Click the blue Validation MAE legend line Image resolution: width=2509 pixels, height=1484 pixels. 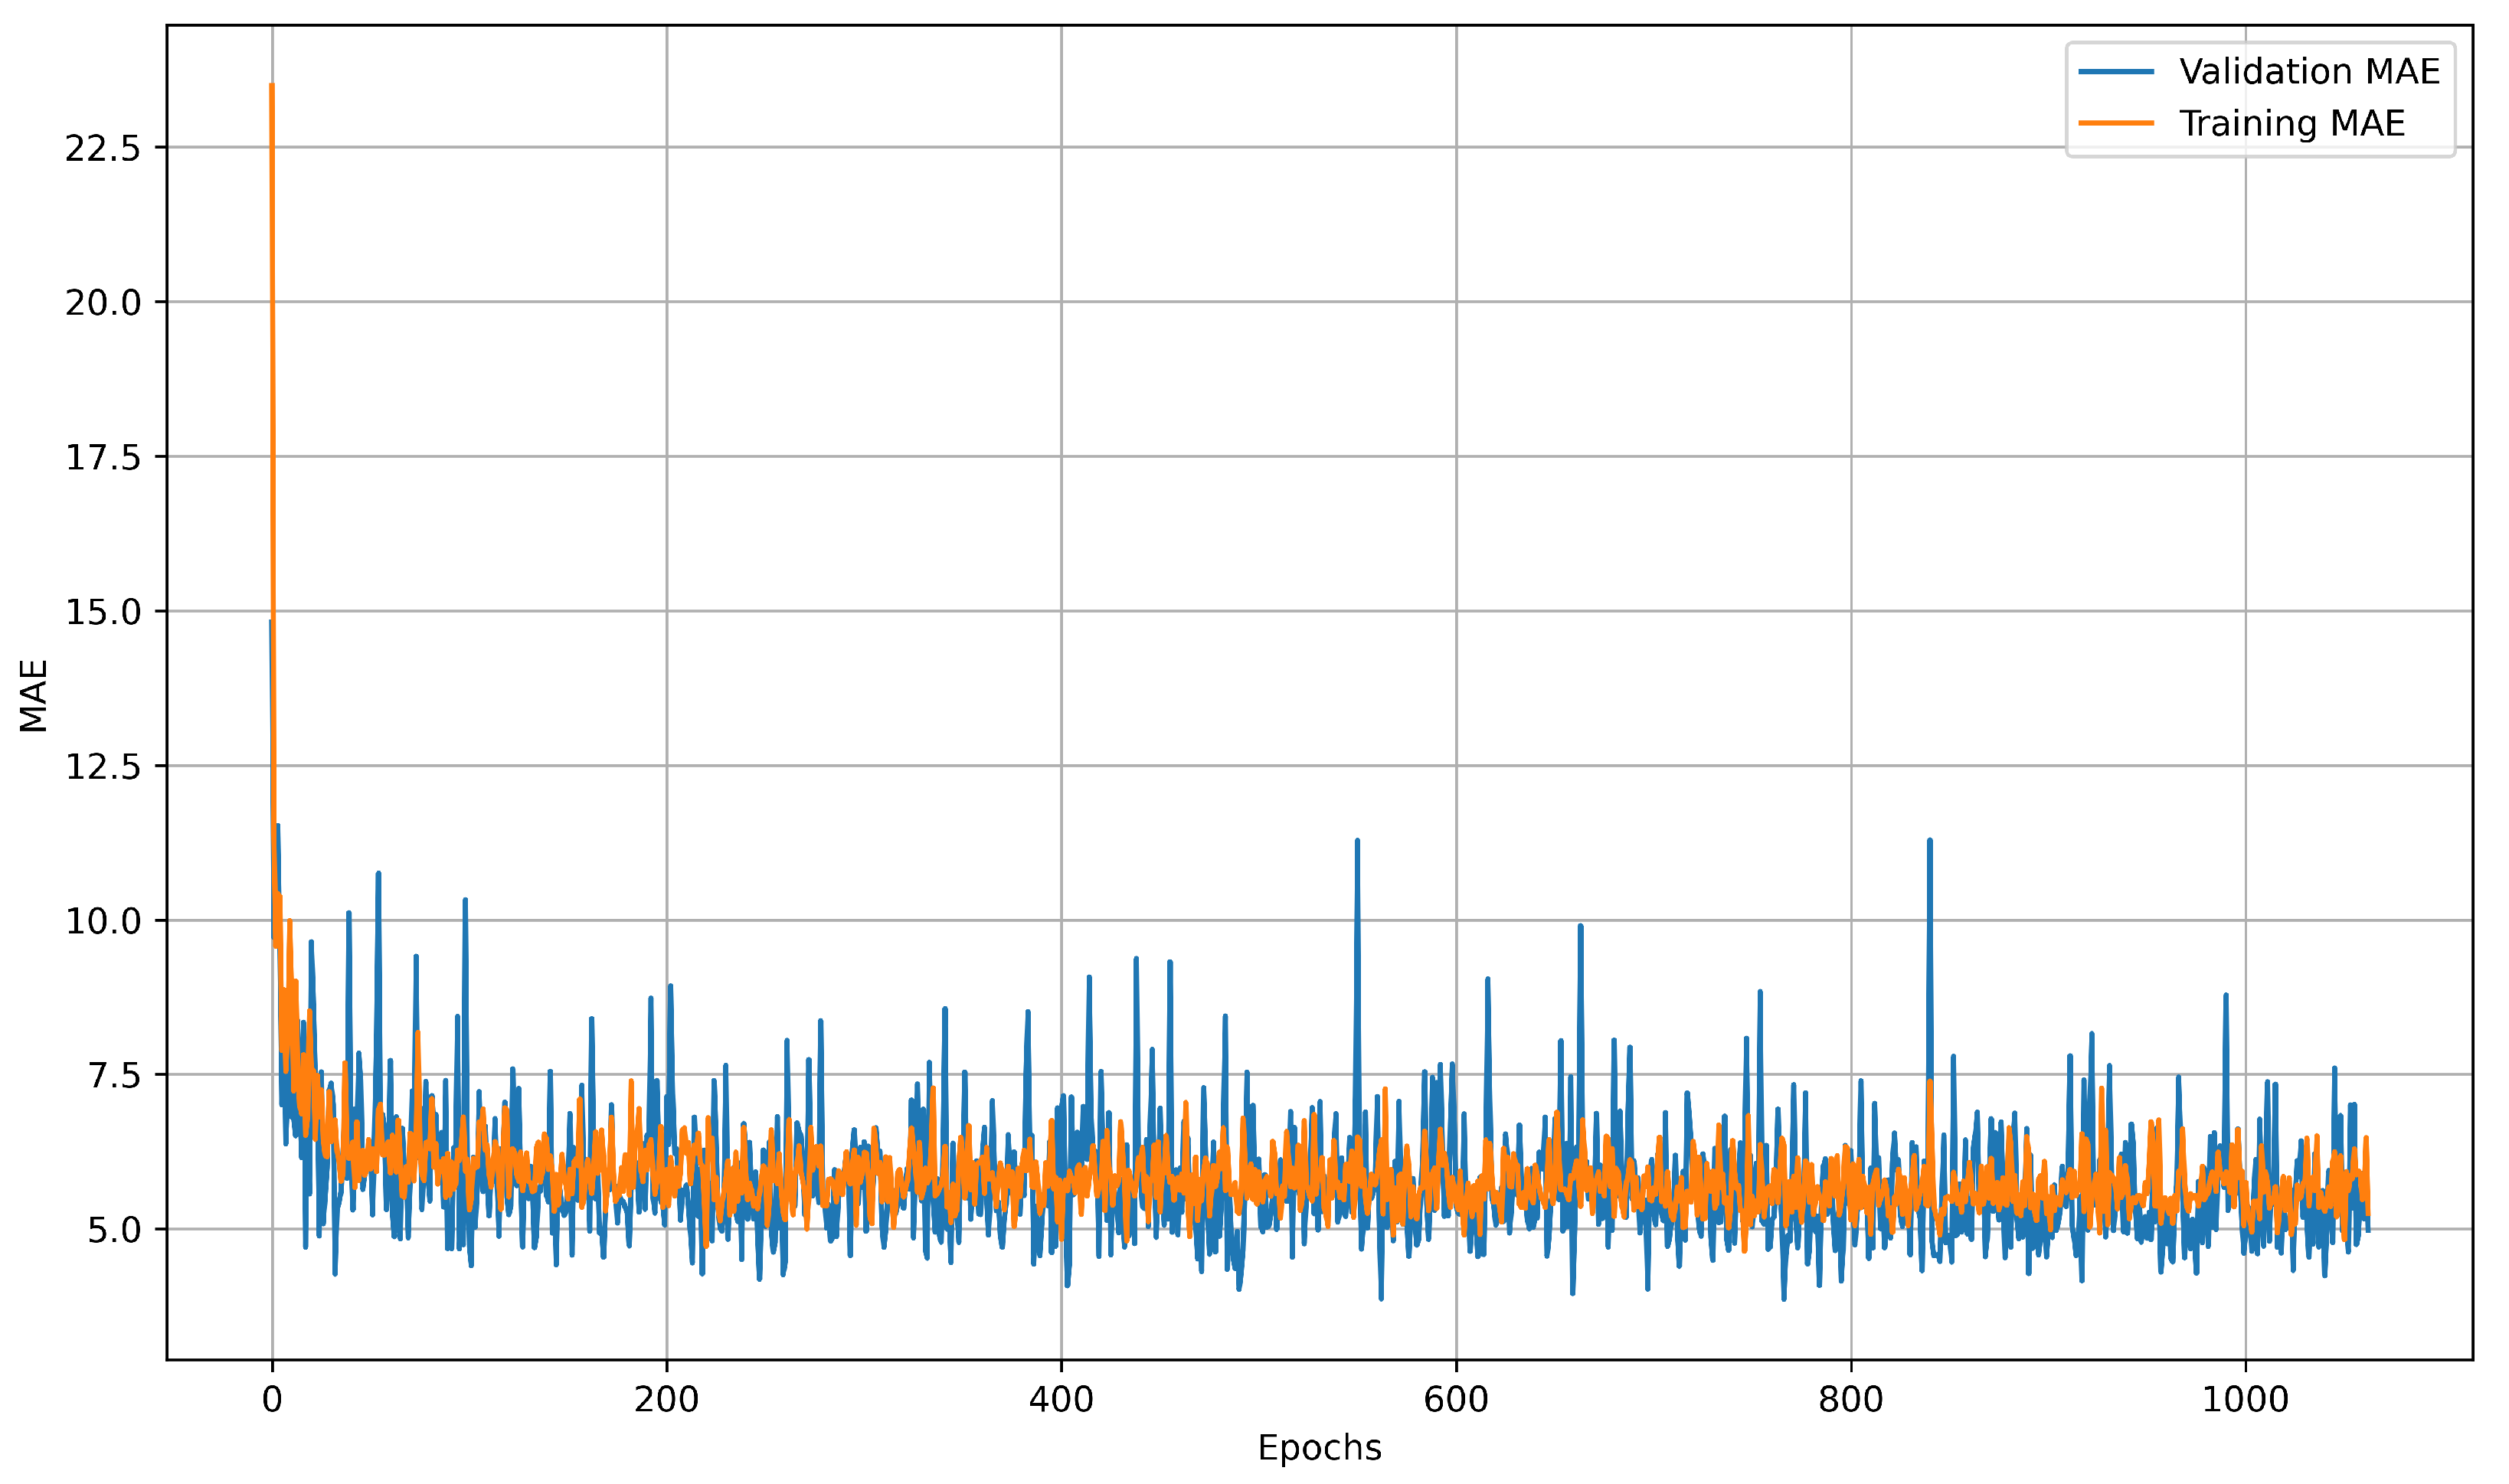[x=2115, y=72]
